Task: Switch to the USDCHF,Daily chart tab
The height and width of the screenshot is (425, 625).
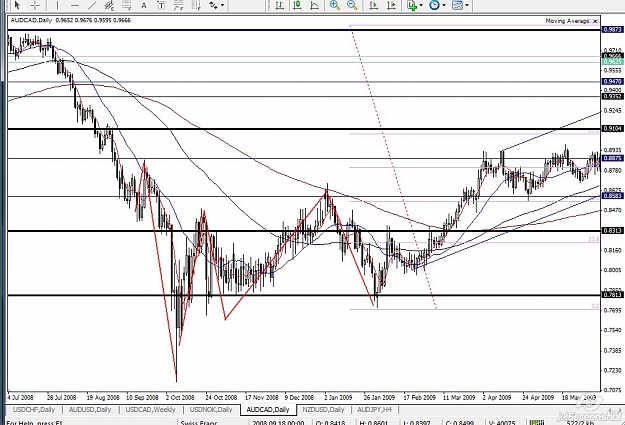Action: [34, 409]
